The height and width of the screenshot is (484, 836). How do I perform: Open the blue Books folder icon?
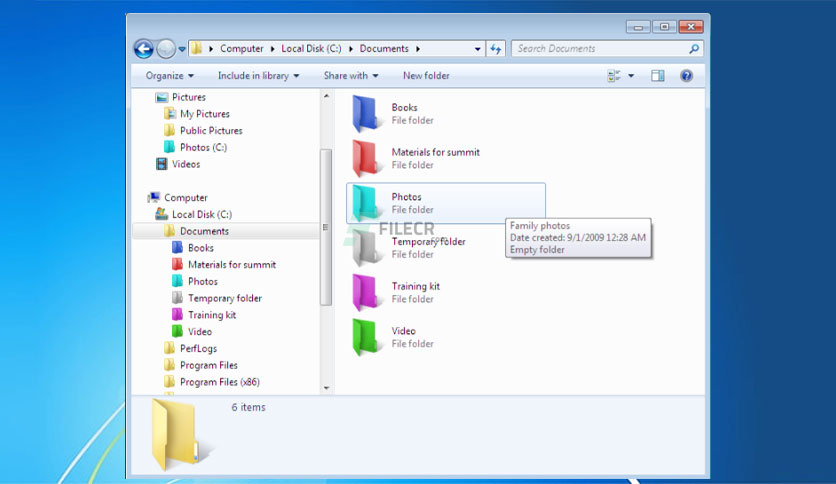tap(367, 114)
